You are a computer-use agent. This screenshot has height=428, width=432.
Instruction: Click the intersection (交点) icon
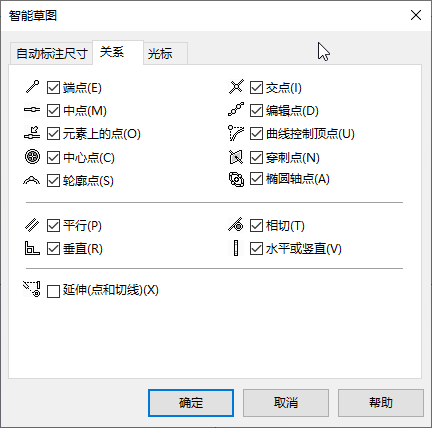(236, 87)
